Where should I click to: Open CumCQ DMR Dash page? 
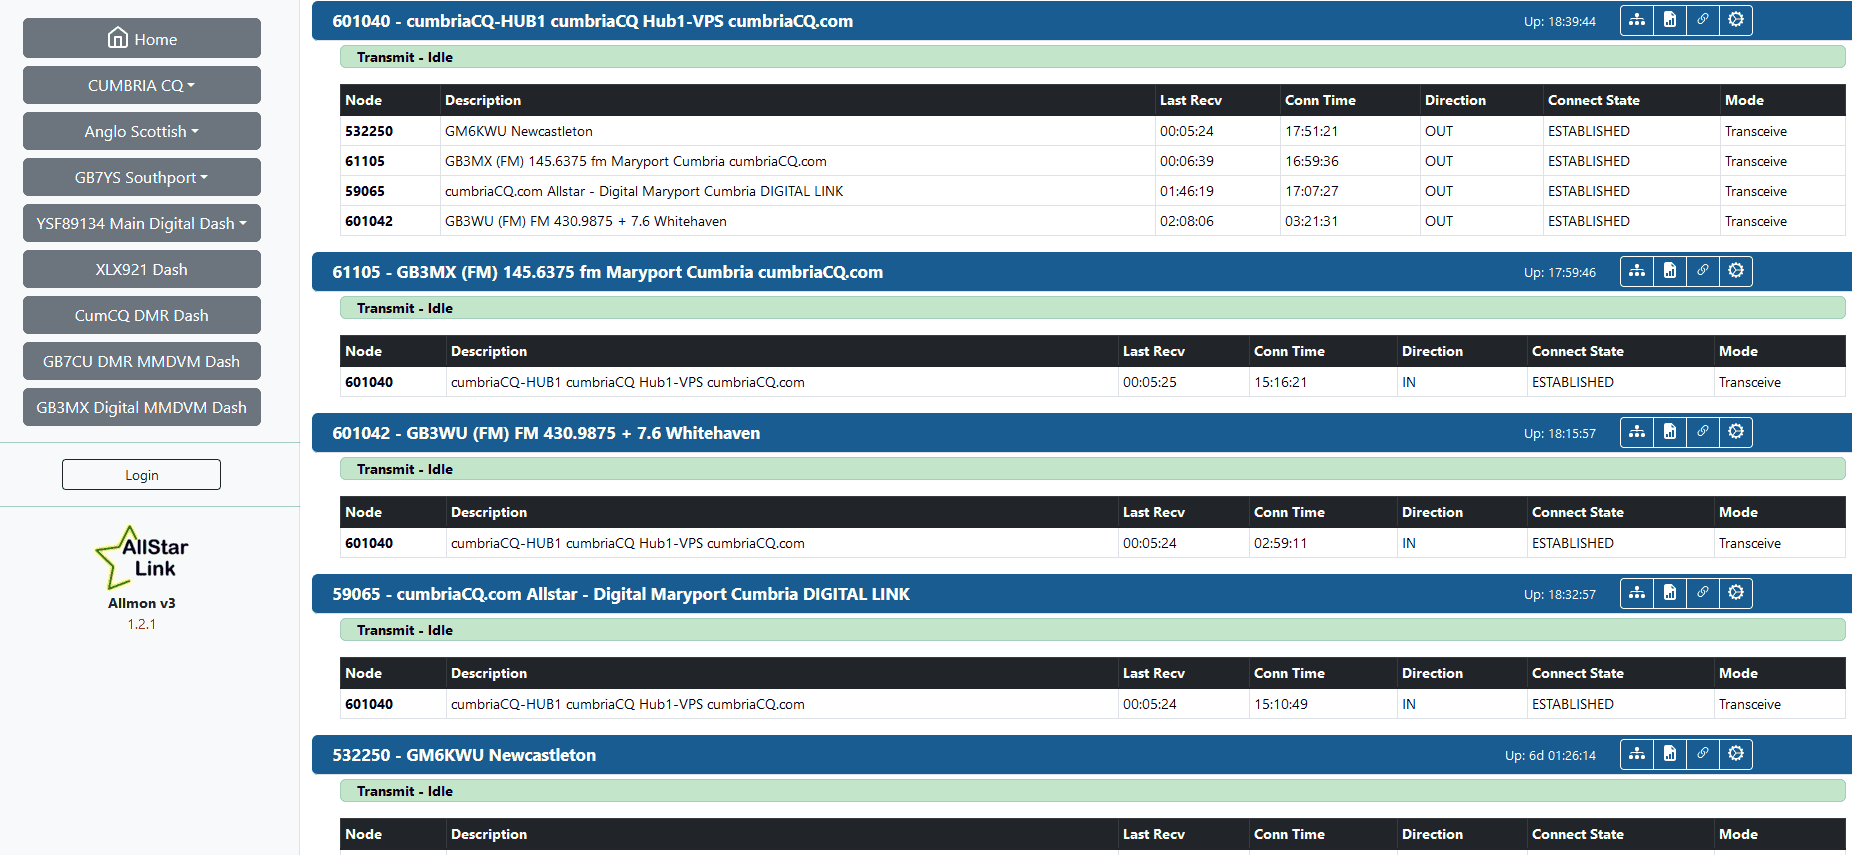point(141,316)
